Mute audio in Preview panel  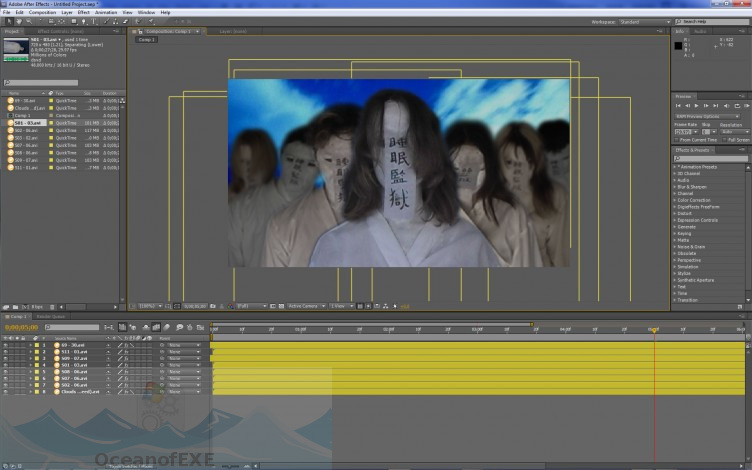(x=726, y=106)
